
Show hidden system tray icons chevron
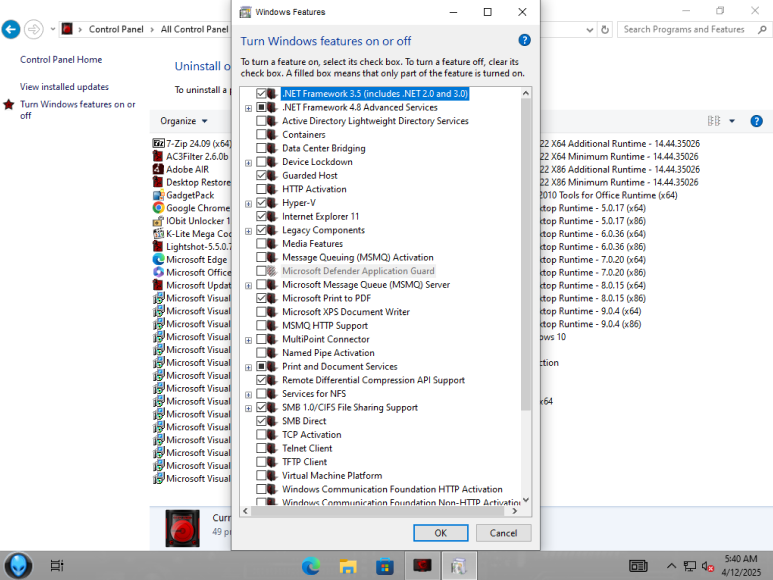point(671,566)
